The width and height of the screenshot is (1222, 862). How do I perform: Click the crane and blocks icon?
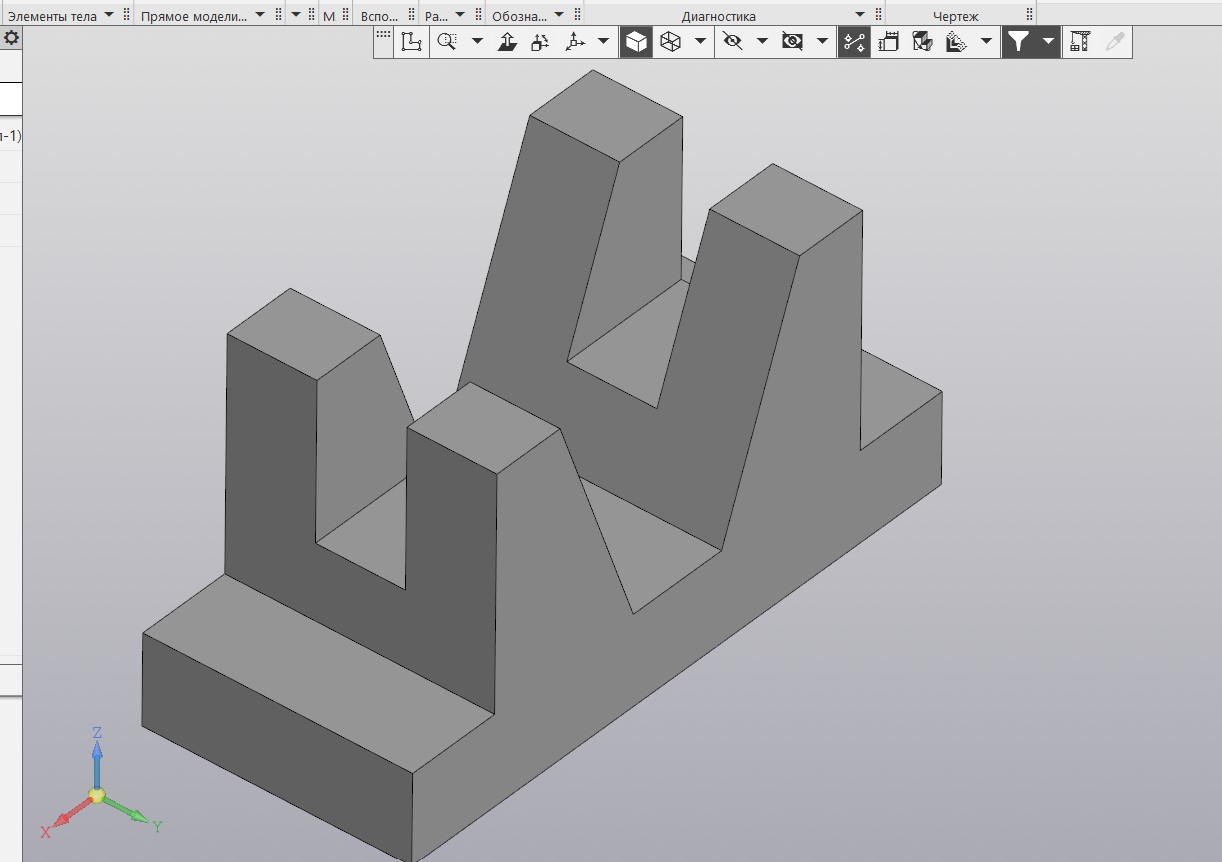coord(1079,42)
